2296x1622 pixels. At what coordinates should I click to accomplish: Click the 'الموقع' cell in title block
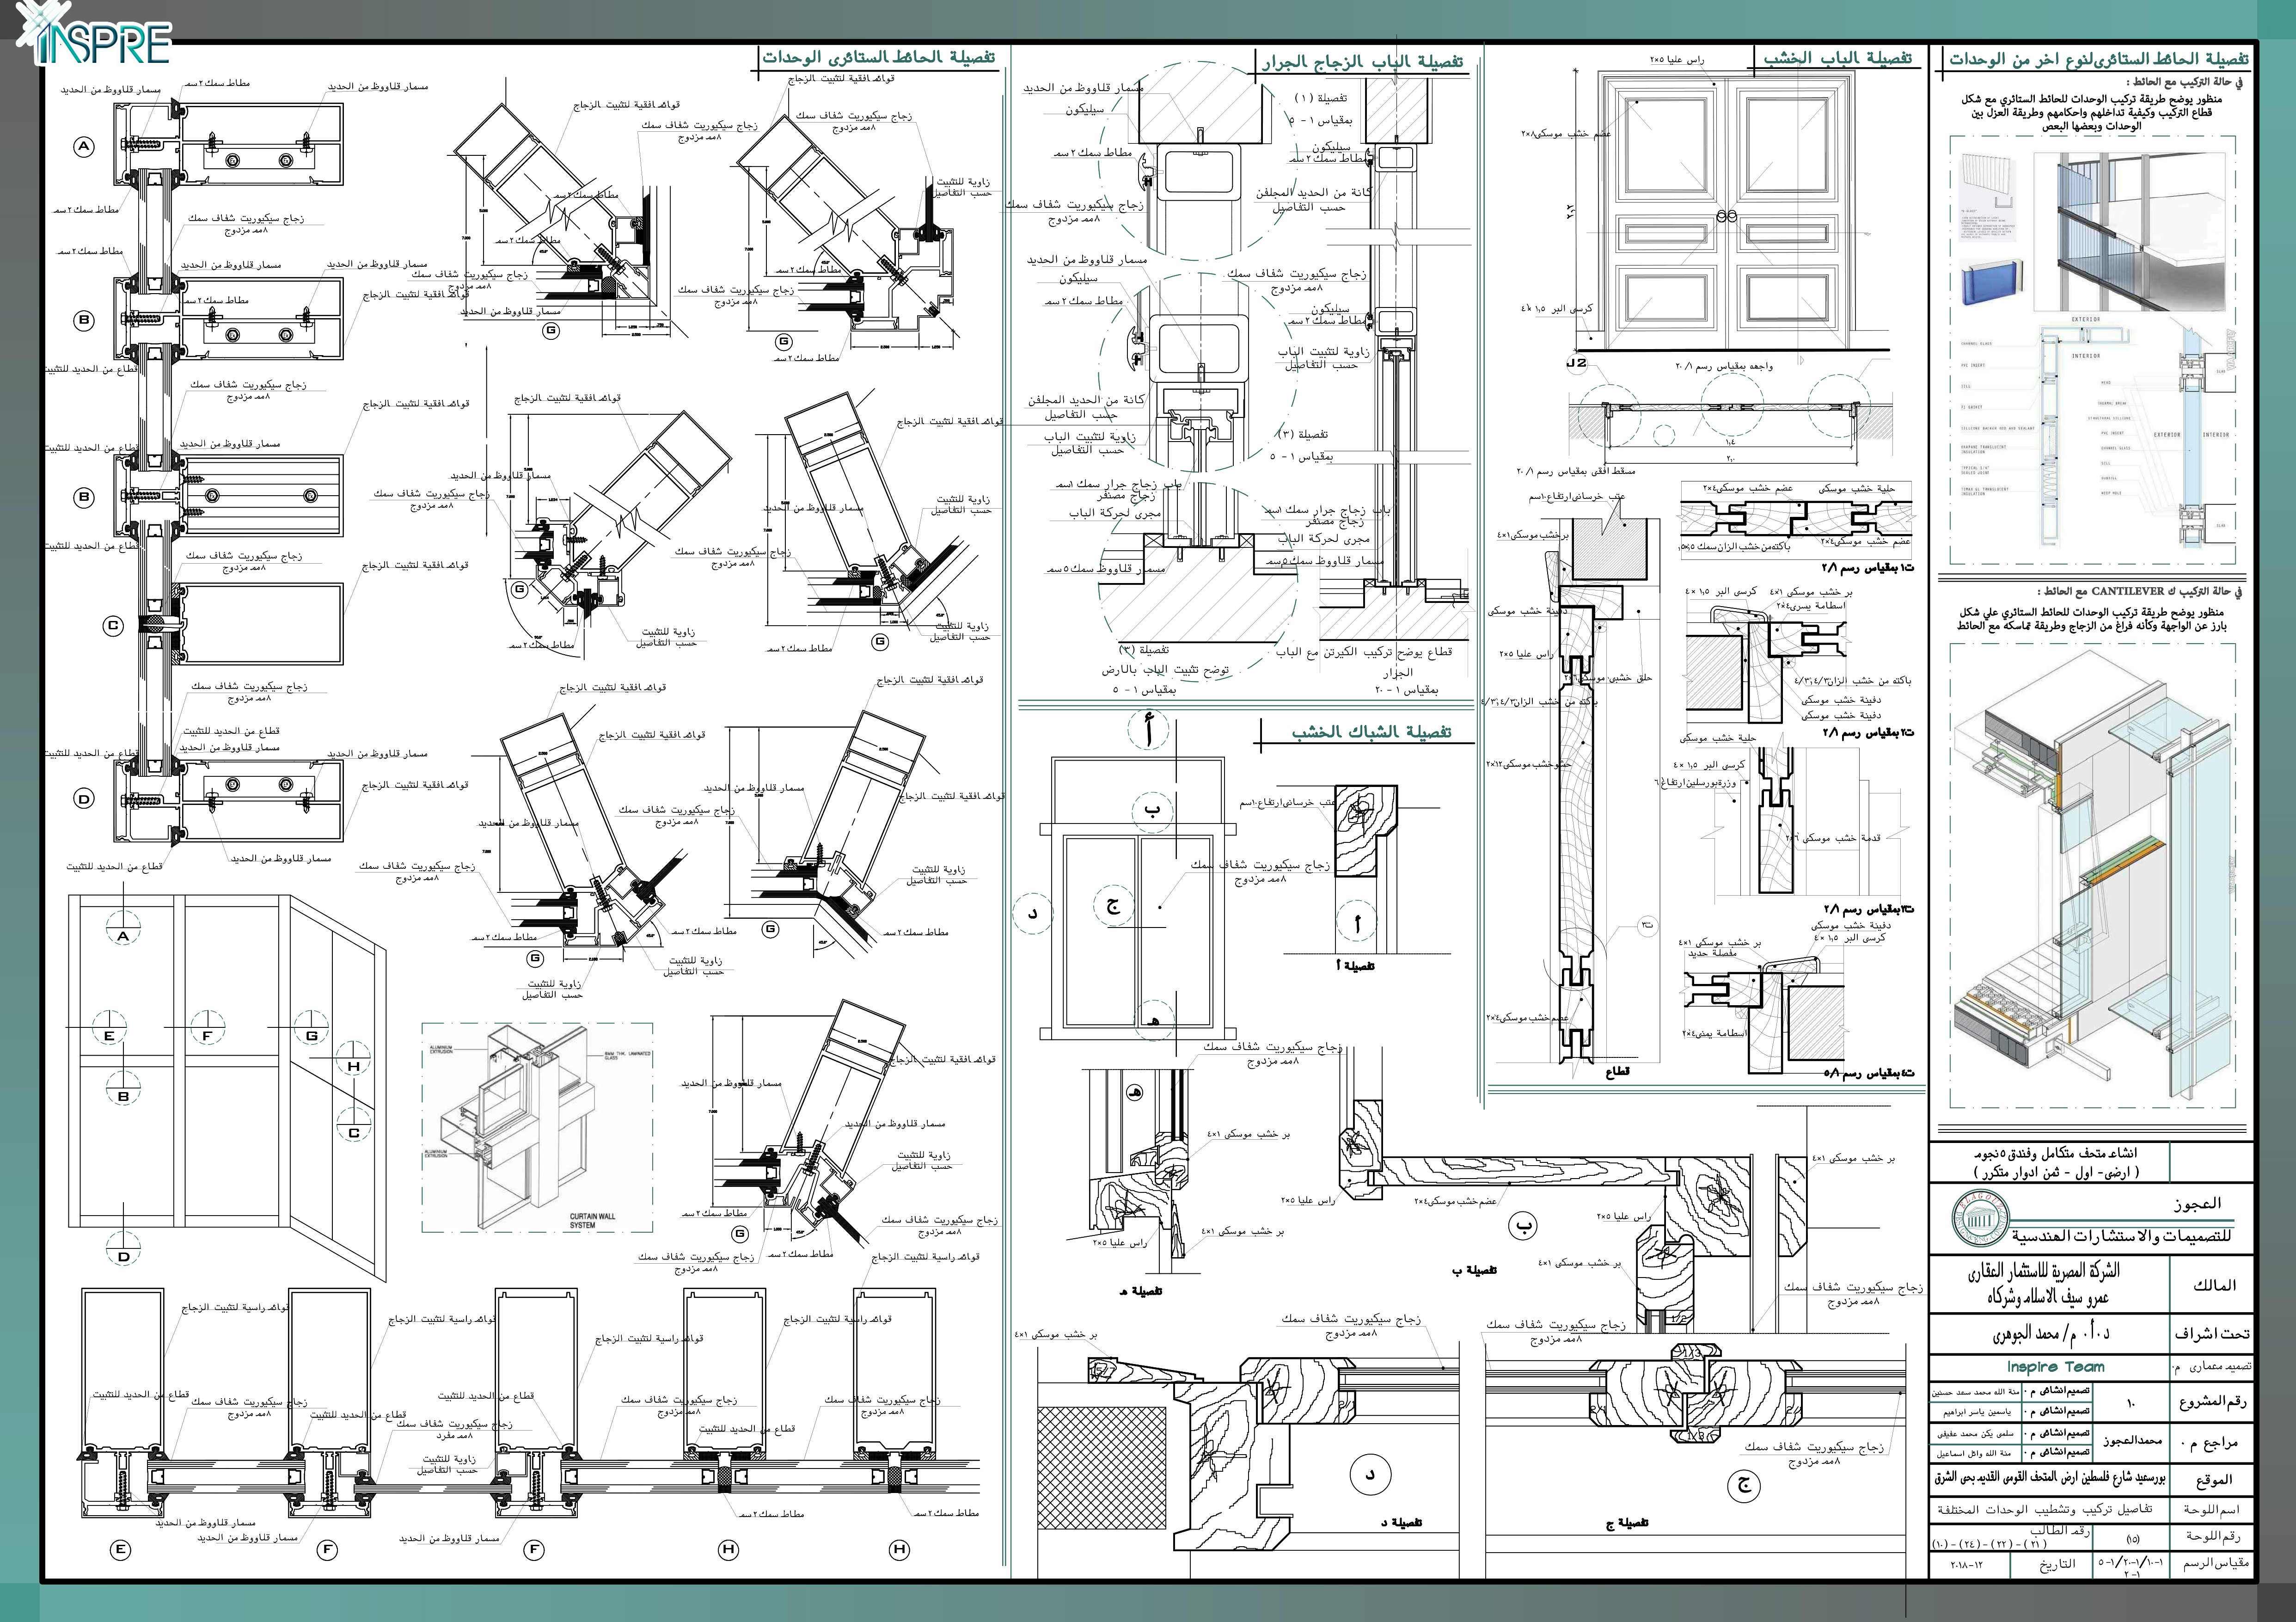[2212, 1480]
